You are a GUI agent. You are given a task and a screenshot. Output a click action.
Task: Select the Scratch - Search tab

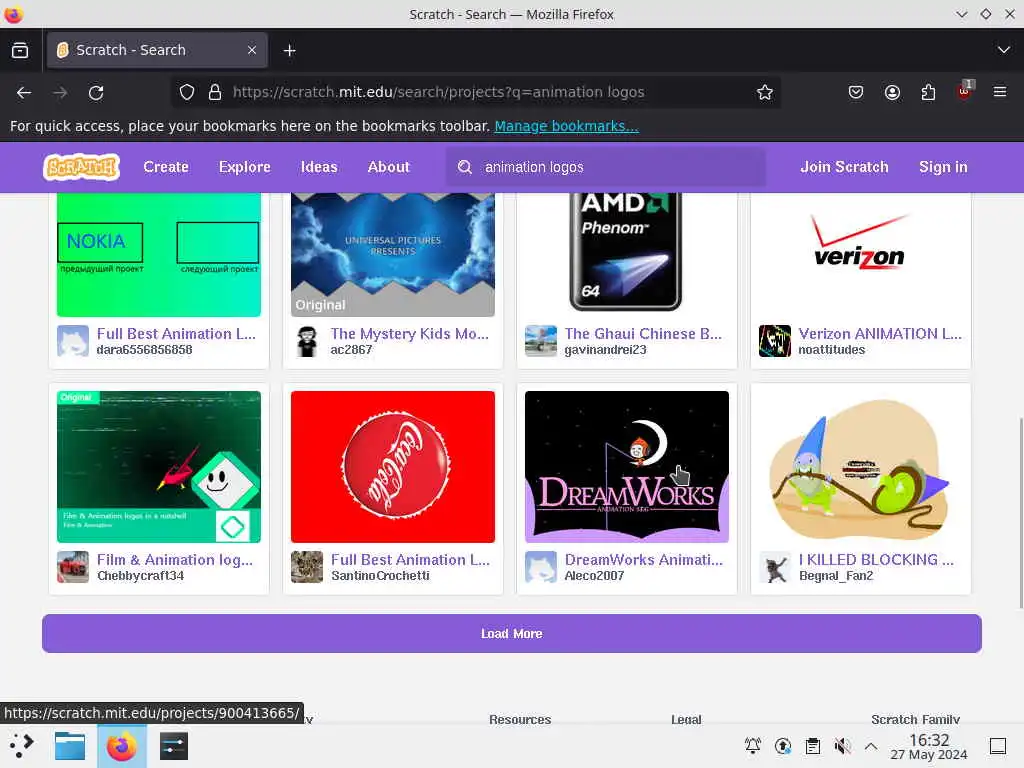coord(157,50)
